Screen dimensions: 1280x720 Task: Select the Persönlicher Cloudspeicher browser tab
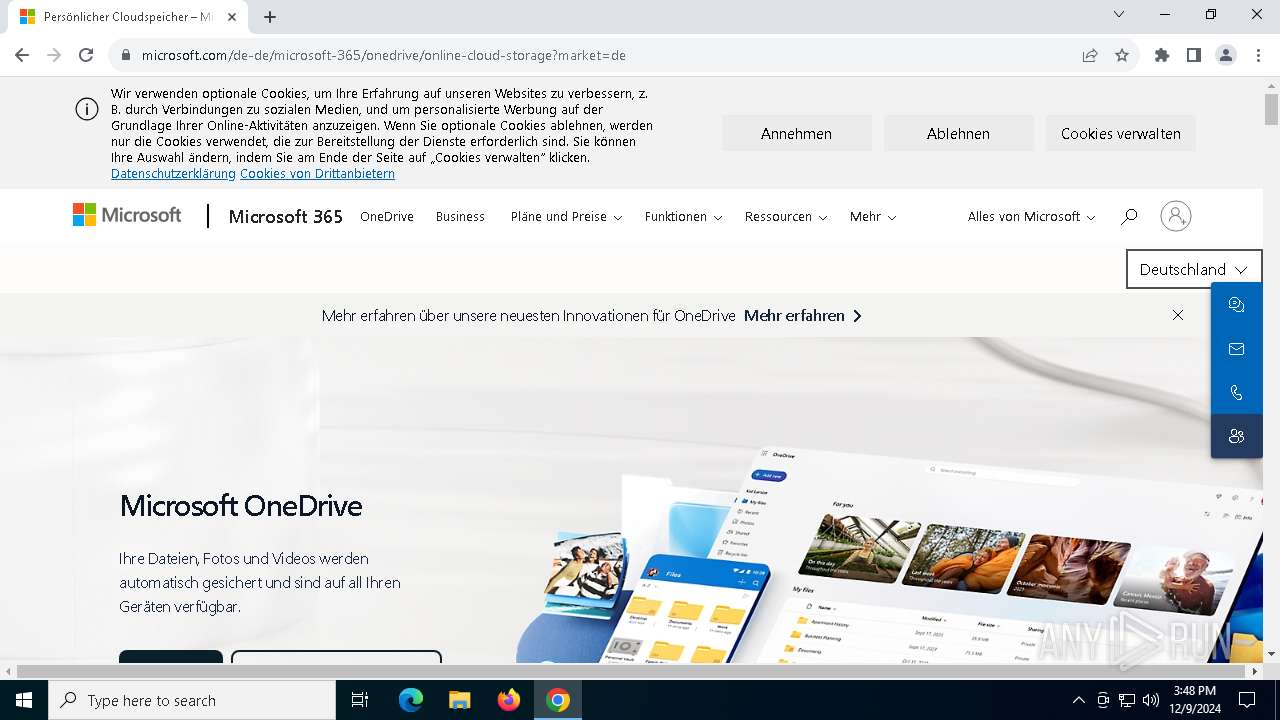click(x=127, y=17)
